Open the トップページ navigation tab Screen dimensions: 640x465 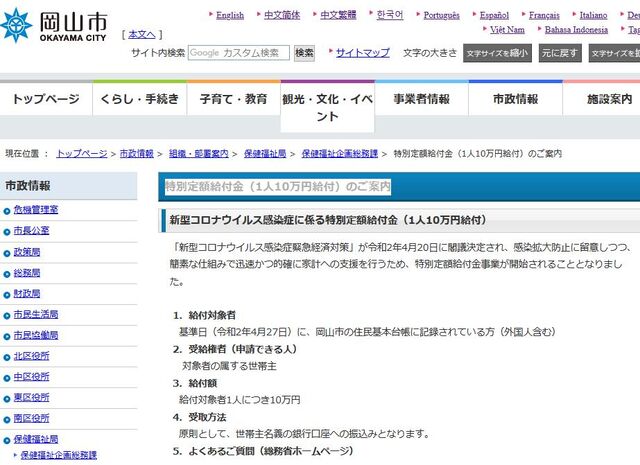coord(46,99)
